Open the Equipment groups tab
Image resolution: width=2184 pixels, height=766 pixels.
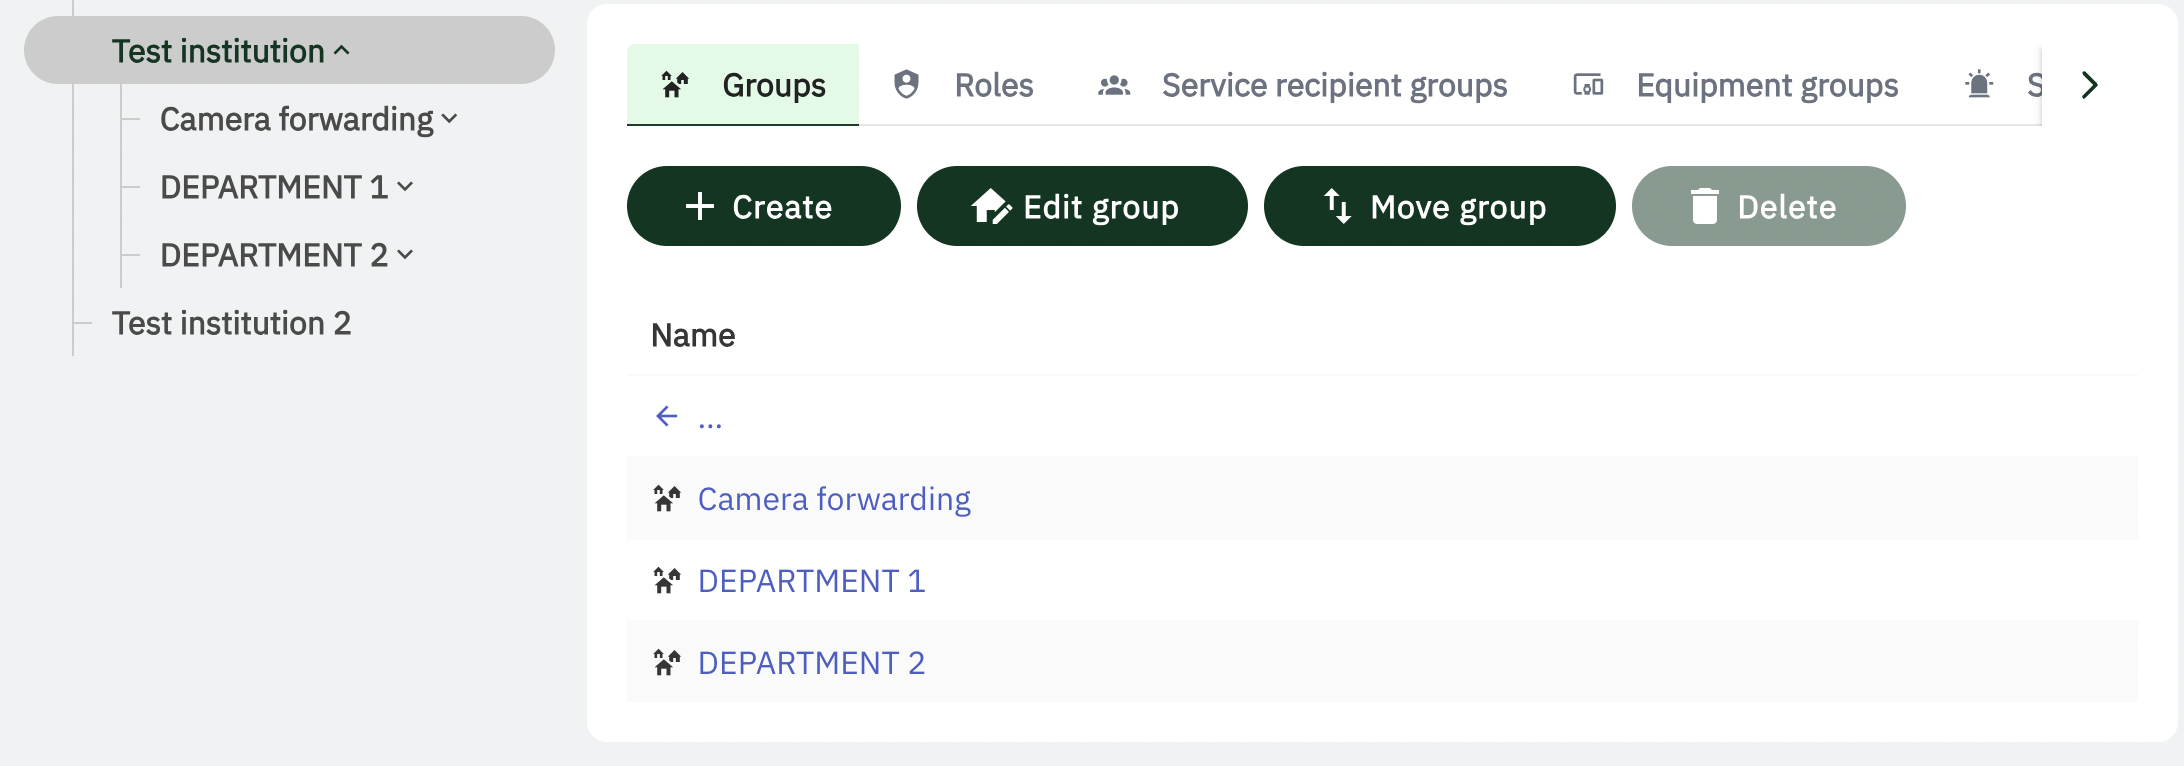(x=1736, y=85)
